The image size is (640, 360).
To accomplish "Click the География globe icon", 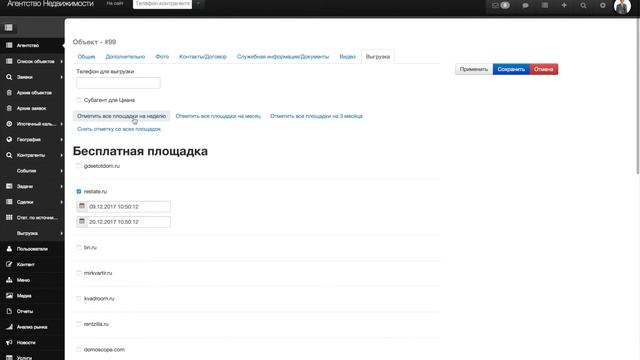I will tap(9, 140).
